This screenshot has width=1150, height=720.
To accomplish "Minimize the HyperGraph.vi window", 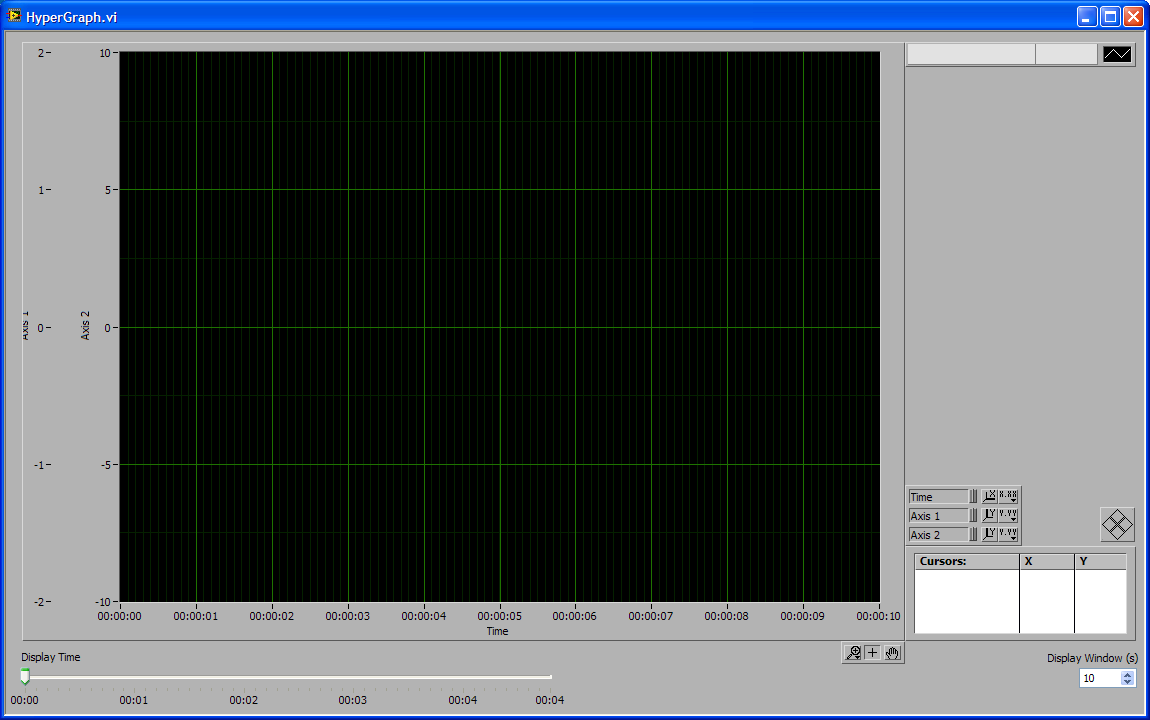I will click(1087, 16).
